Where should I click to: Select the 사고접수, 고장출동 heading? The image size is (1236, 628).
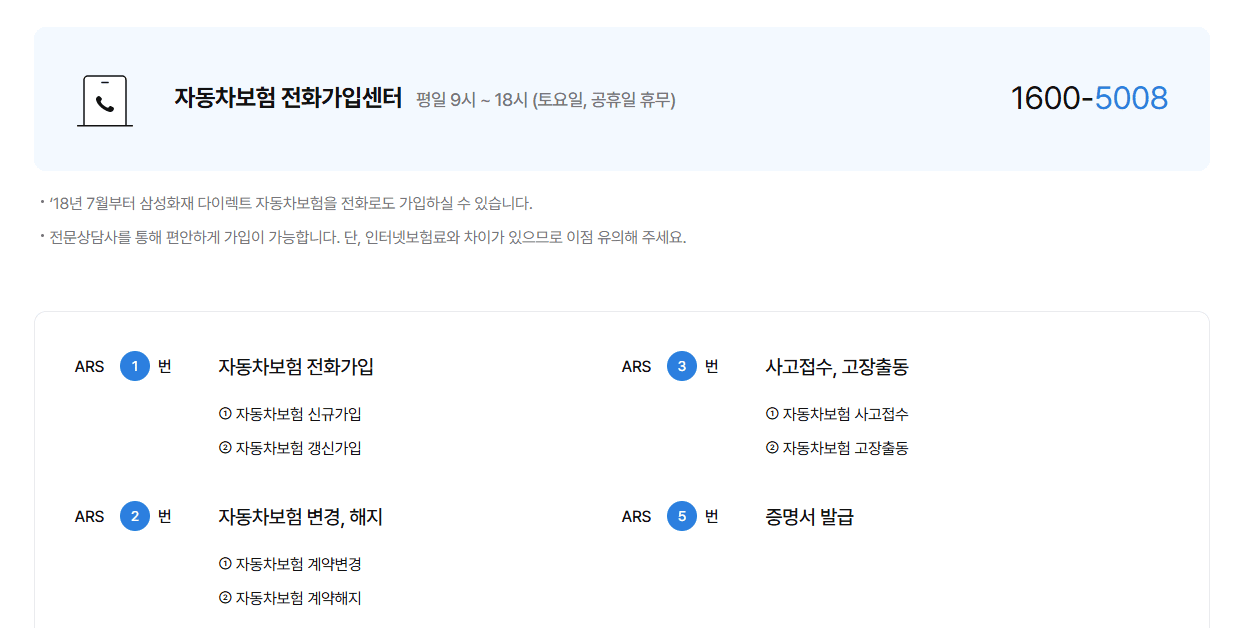[837, 367]
